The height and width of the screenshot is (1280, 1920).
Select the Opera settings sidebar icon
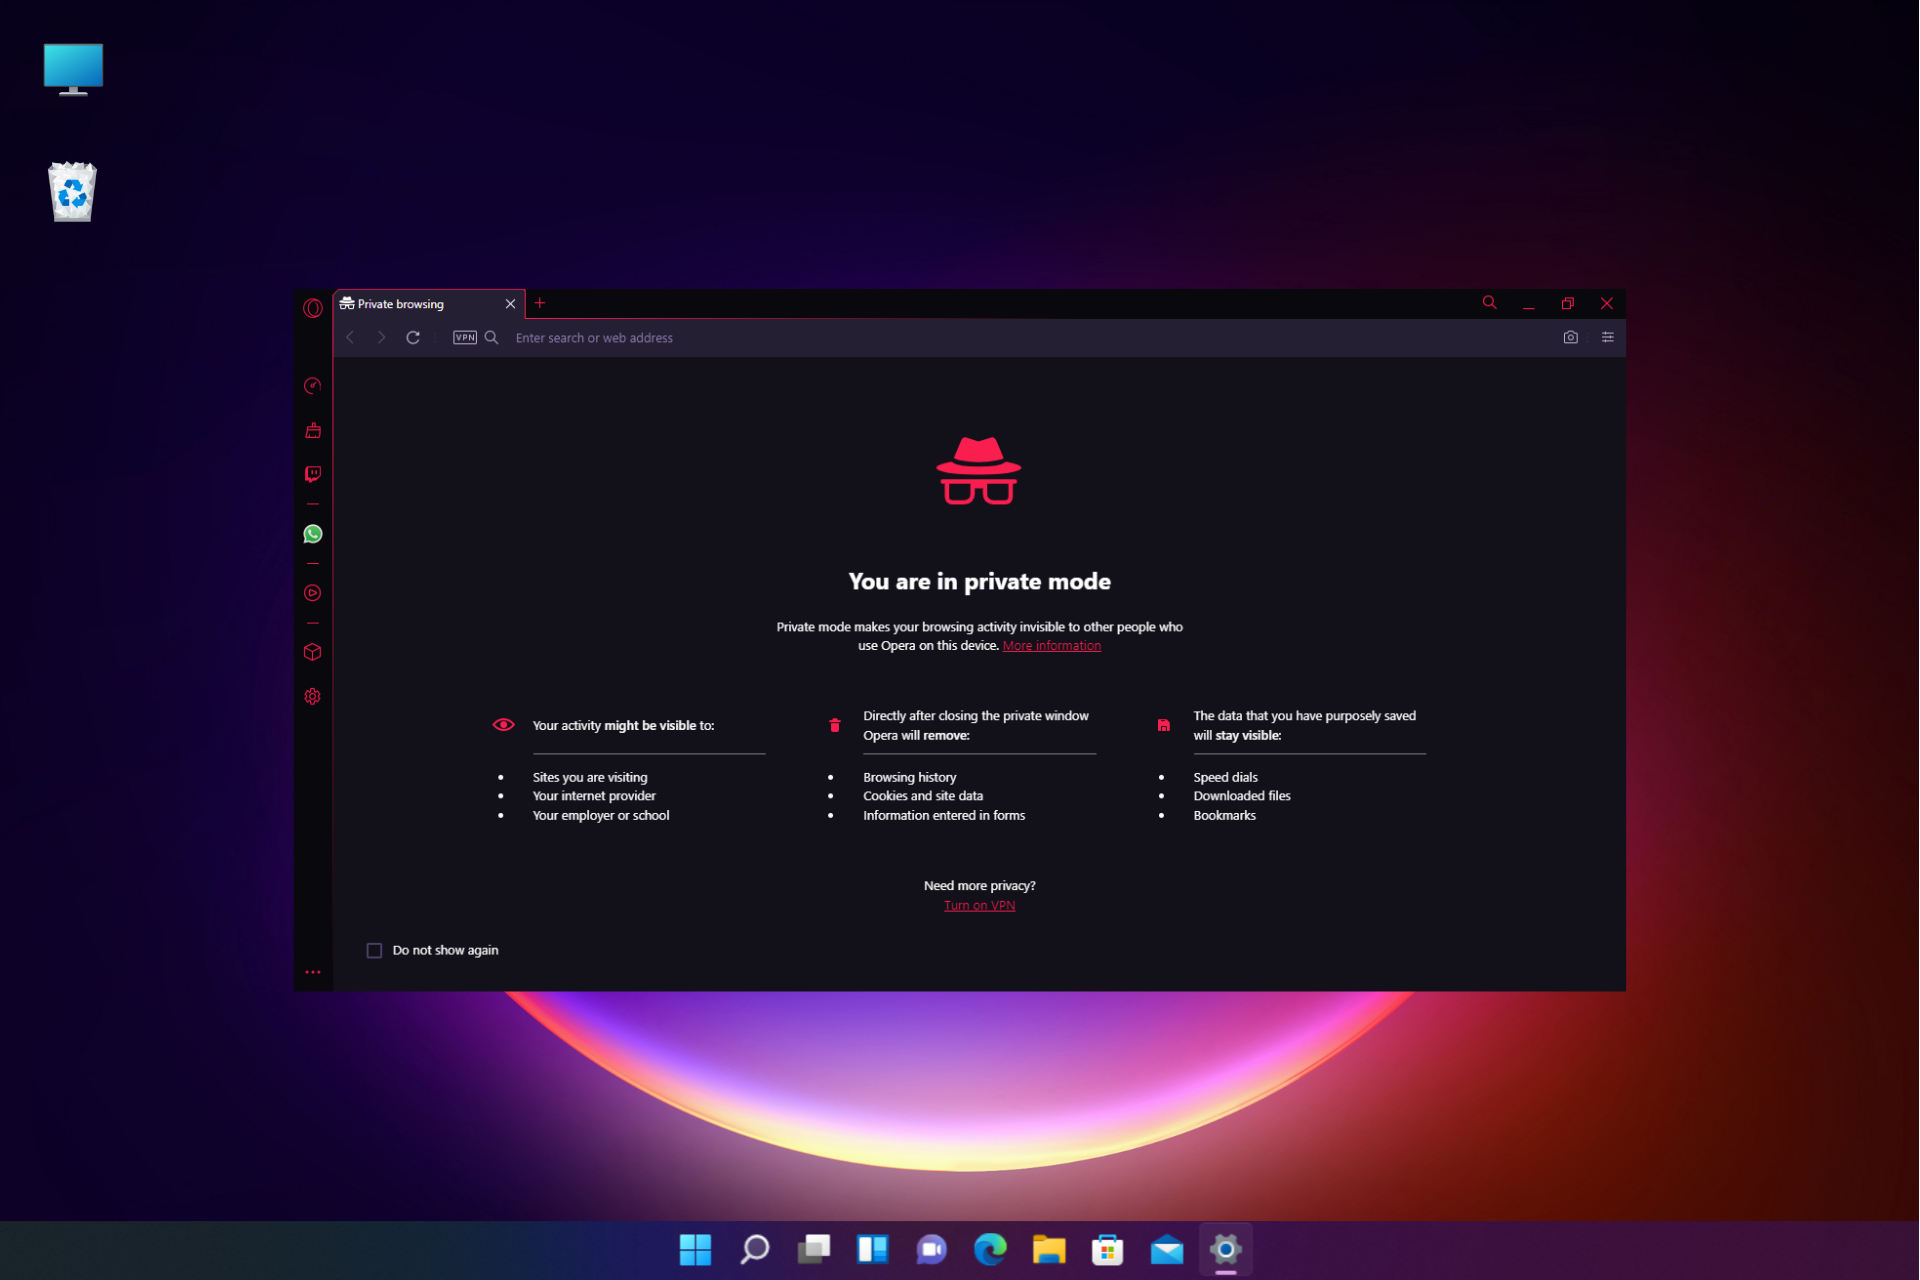pyautogui.click(x=311, y=696)
